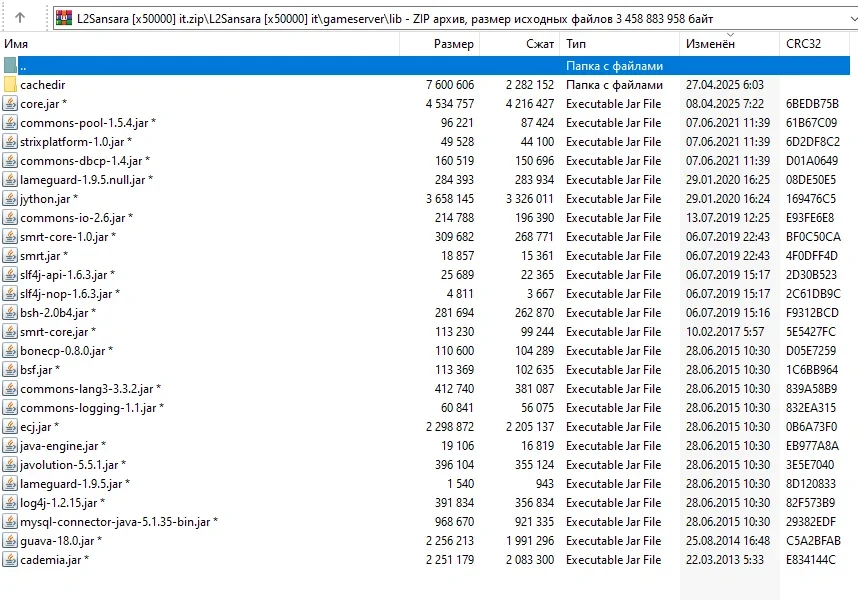Select the strixplatform-1.0.jar entry

(x=70, y=142)
